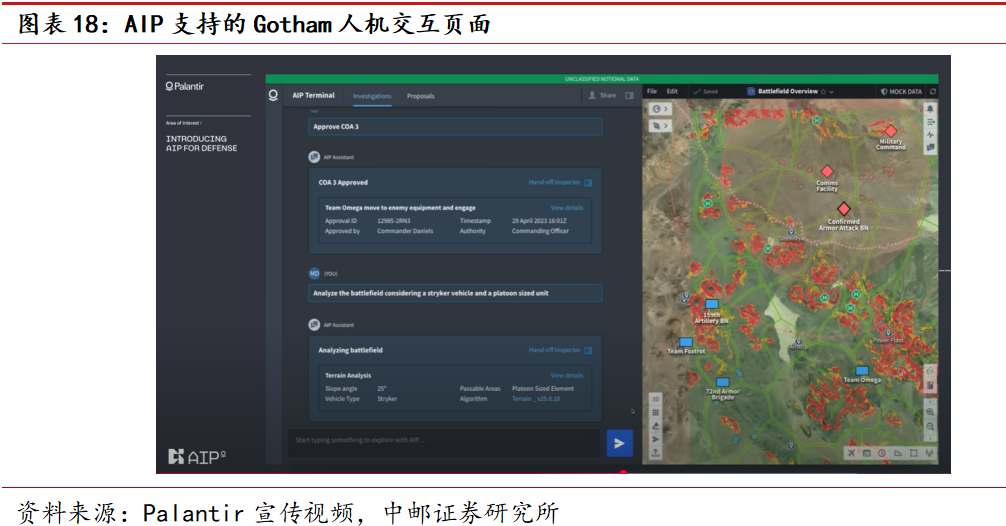This screenshot has width=1006, height=526.
Task: Click the AIP logo in left sidebar
Action: pos(197,457)
